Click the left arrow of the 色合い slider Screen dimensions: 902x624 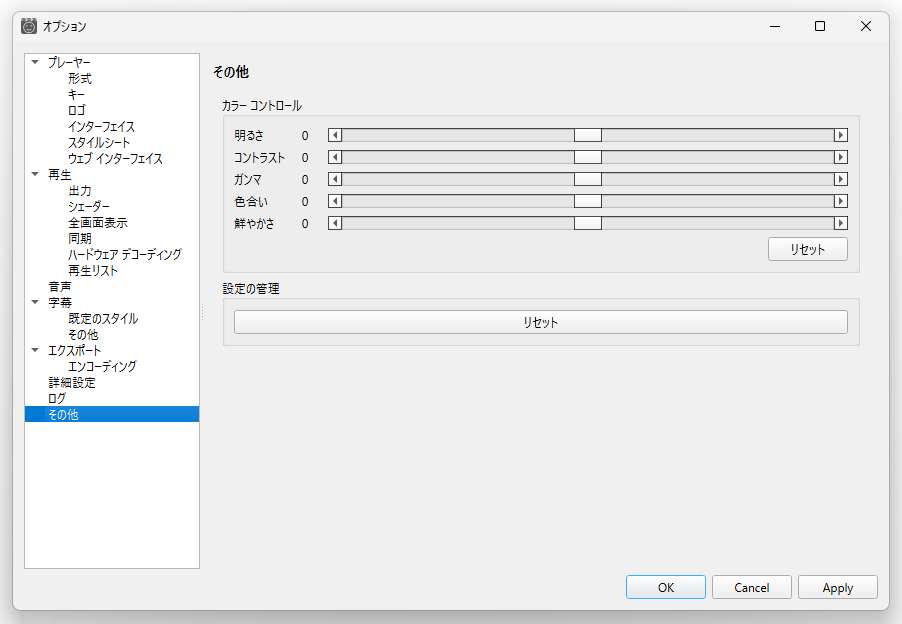pos(335,201)
